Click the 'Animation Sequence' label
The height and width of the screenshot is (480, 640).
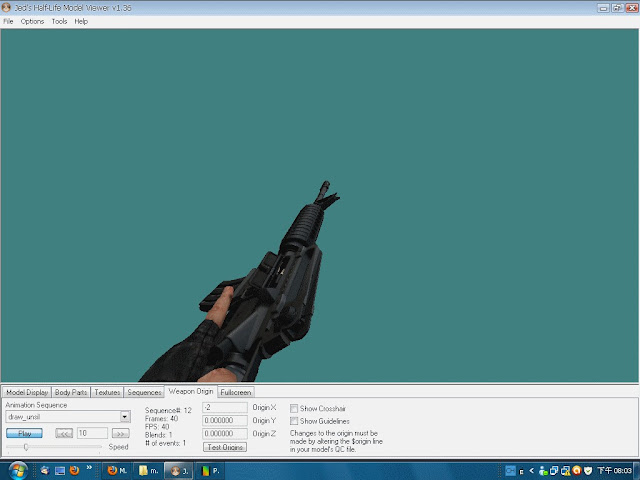[x=36, y=405]
